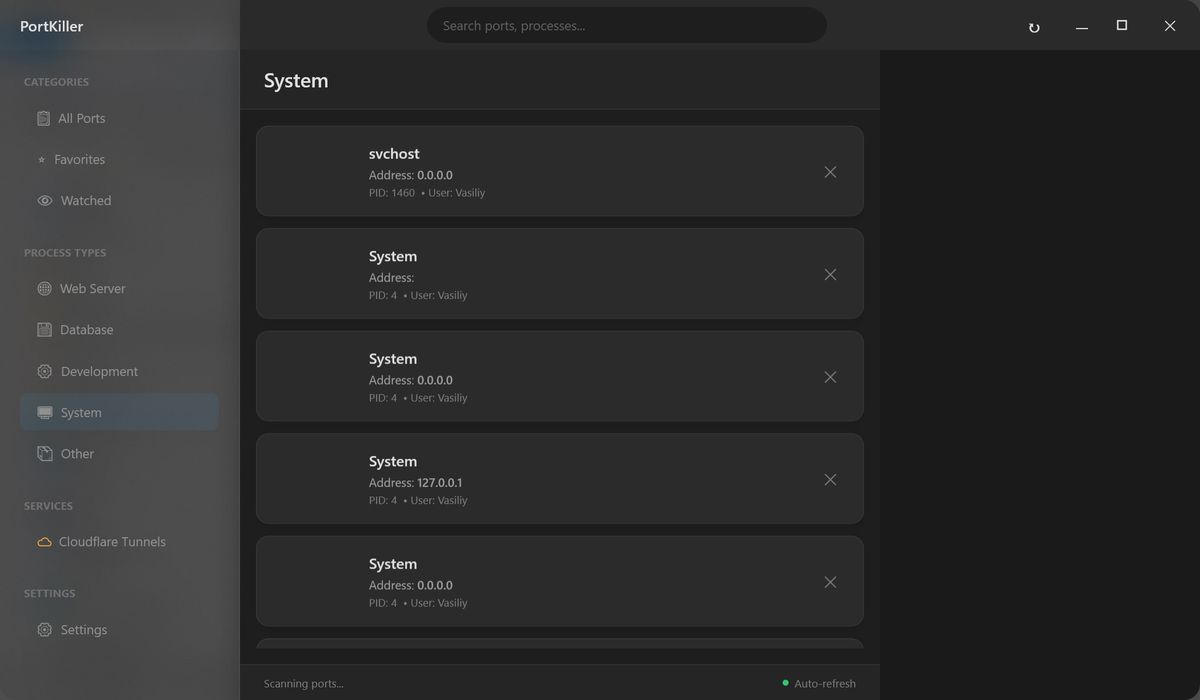Open Web Server globe icon

pyautogui.click(x=44, y=289)
